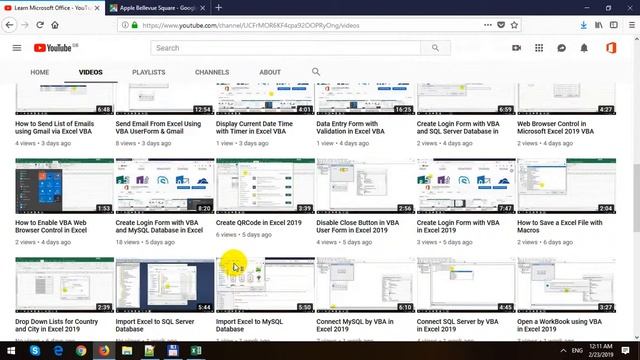Open 'How to Save a Excel File with Macros' link

click(x=560, y=226)
